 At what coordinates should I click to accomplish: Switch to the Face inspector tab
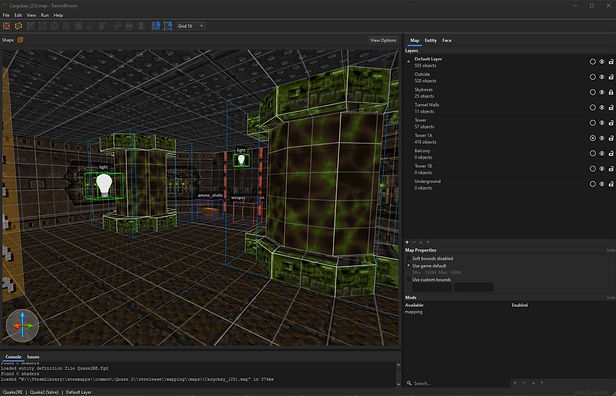[x=447, y=40]
